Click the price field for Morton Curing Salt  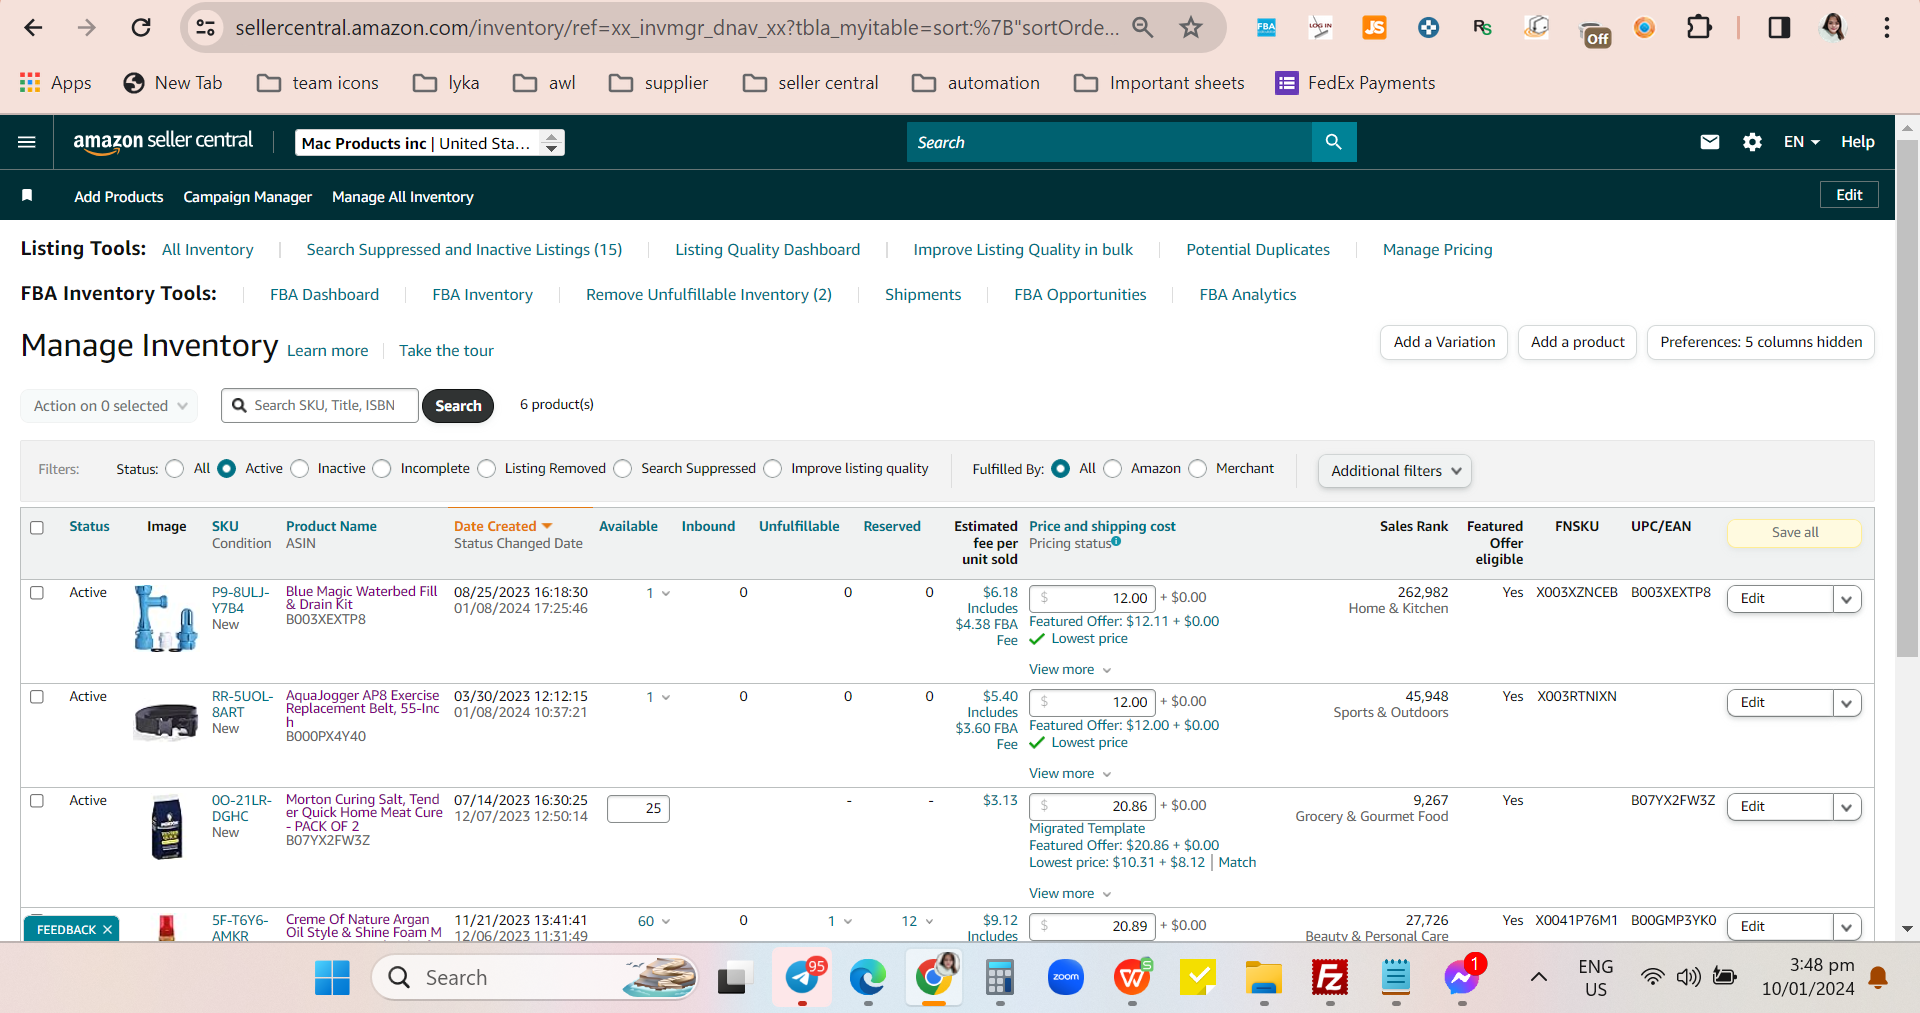(1092, 806)
